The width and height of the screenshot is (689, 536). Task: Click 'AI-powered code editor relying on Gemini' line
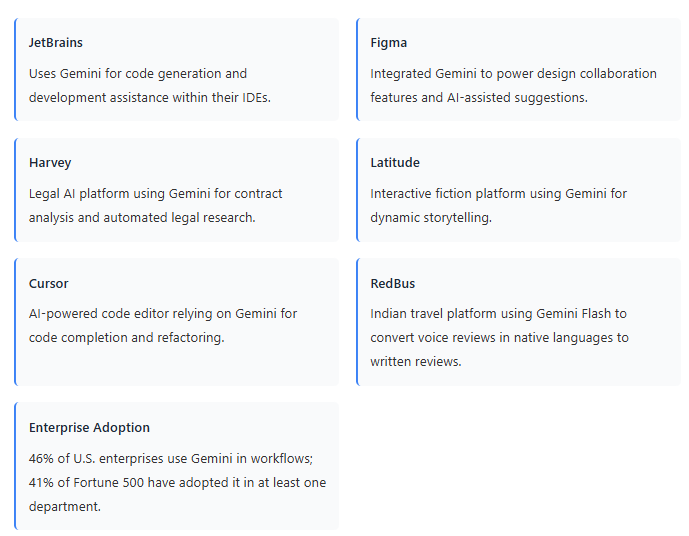[x=163, y=314]
